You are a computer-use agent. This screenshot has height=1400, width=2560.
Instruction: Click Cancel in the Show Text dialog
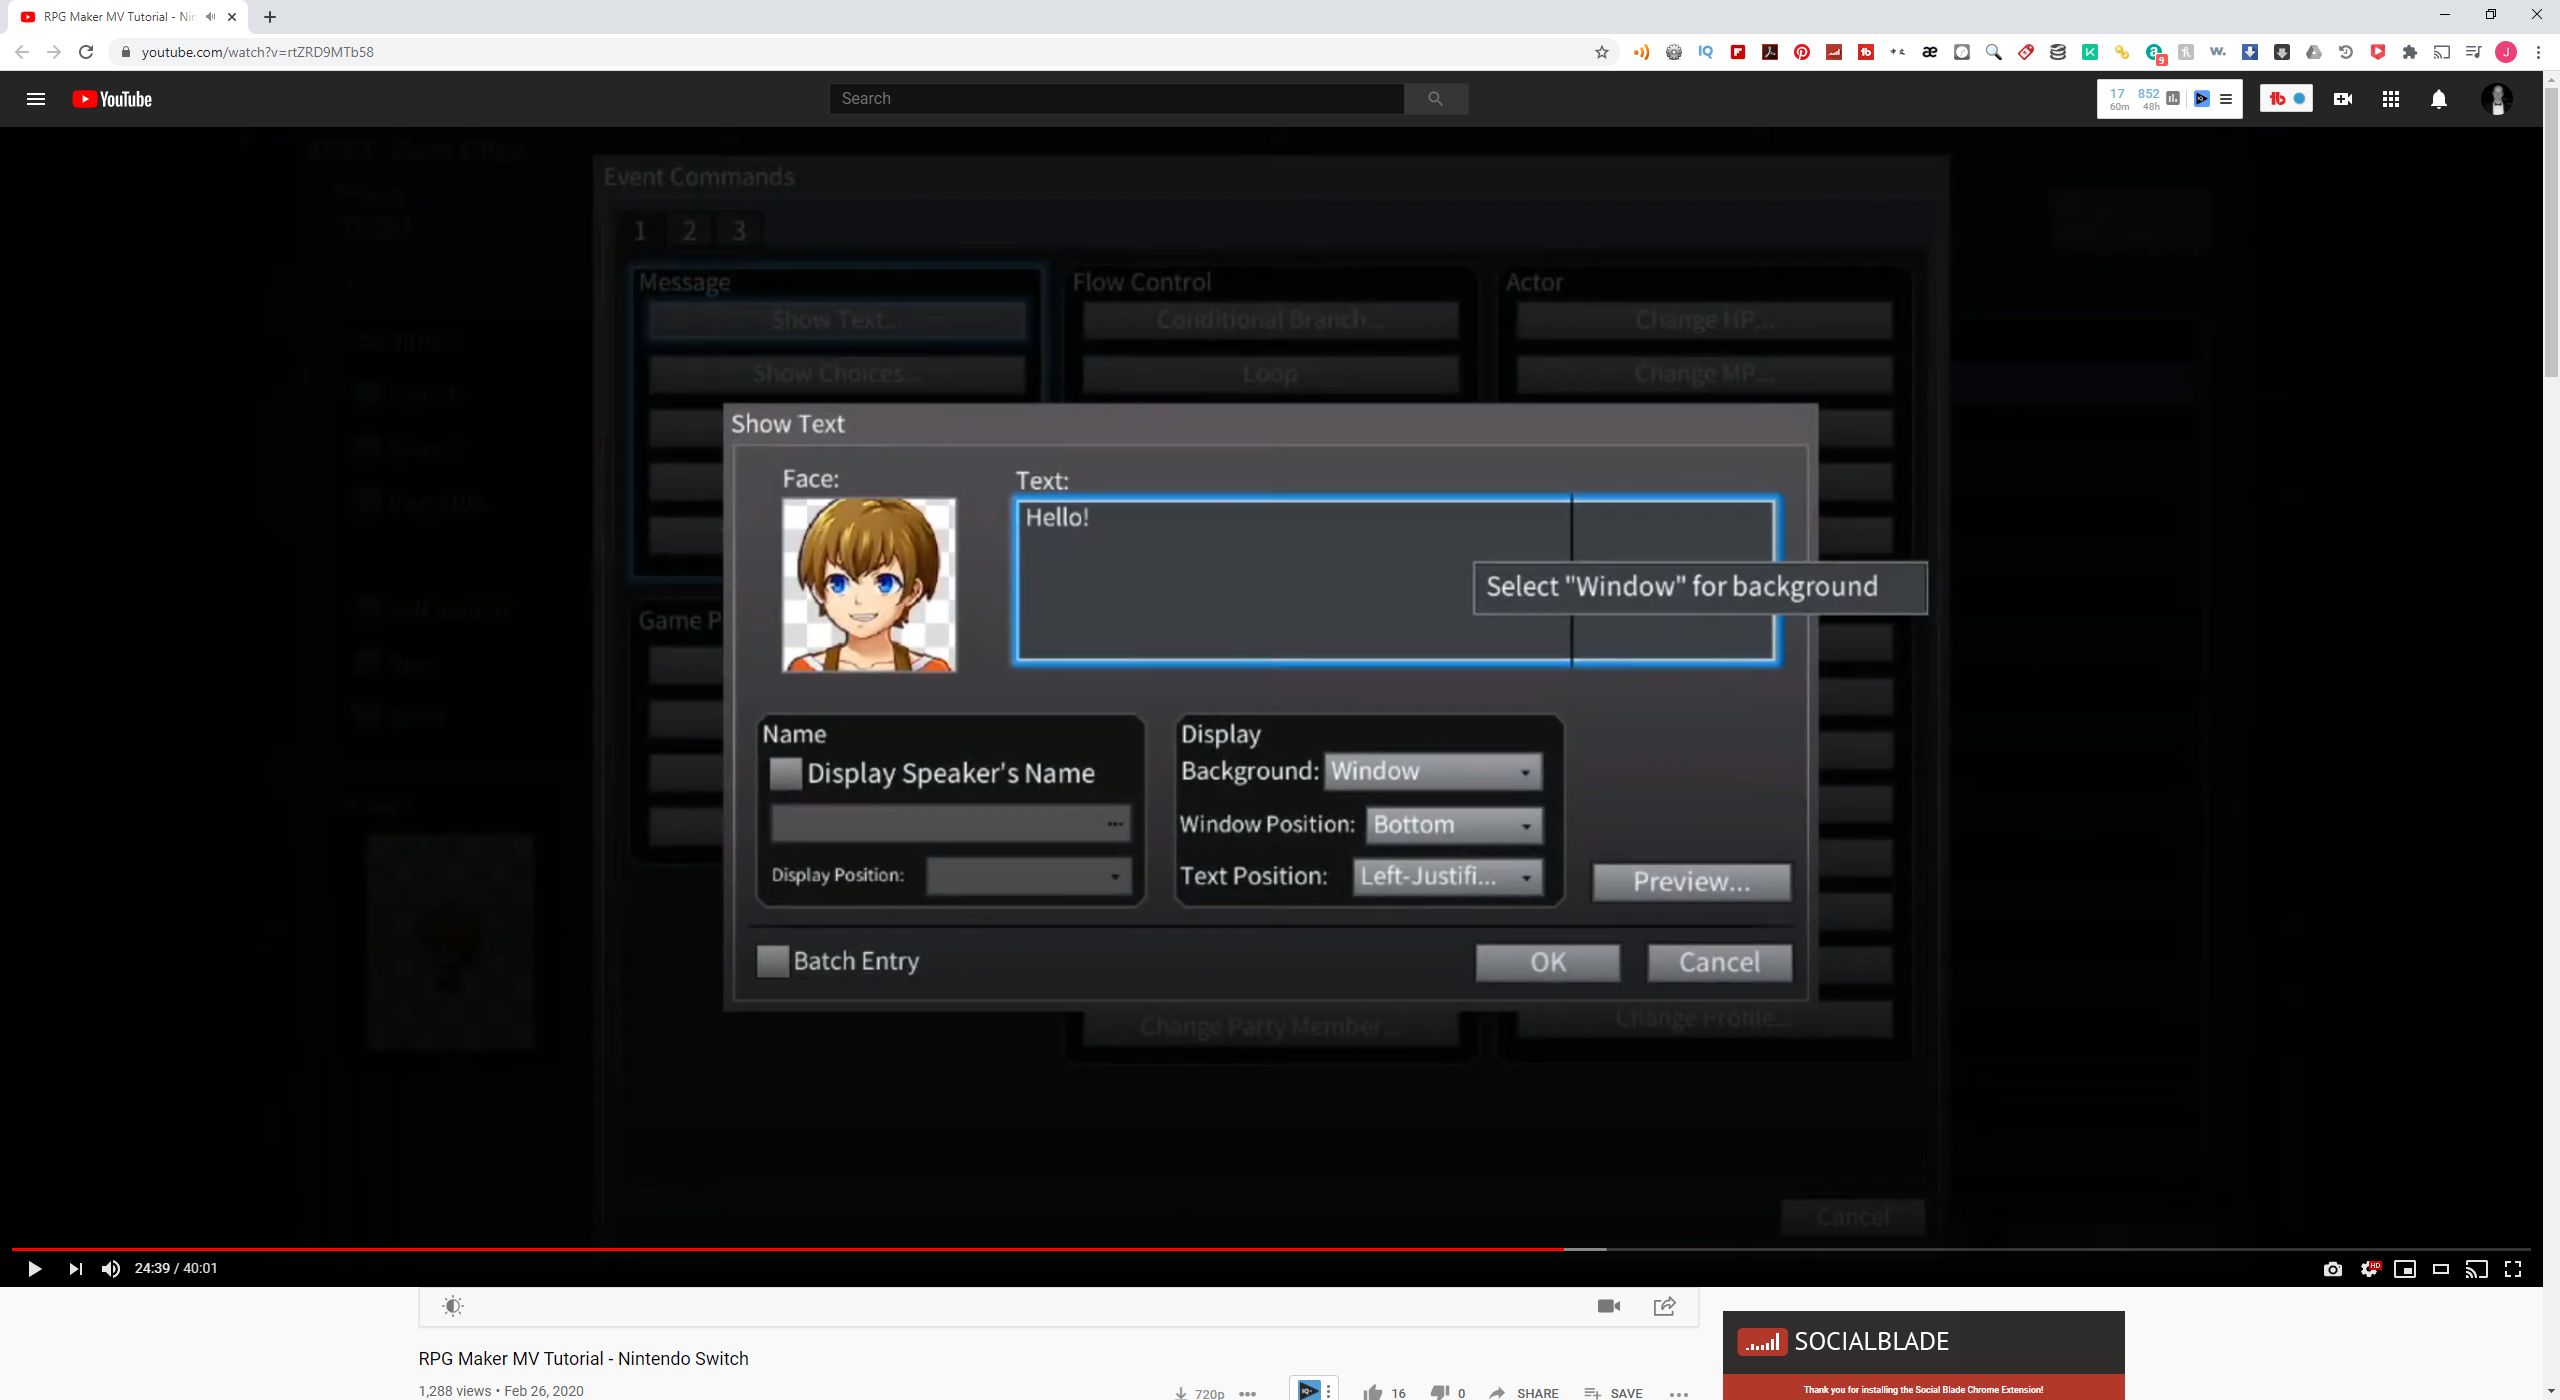(x=1719, y=963)
